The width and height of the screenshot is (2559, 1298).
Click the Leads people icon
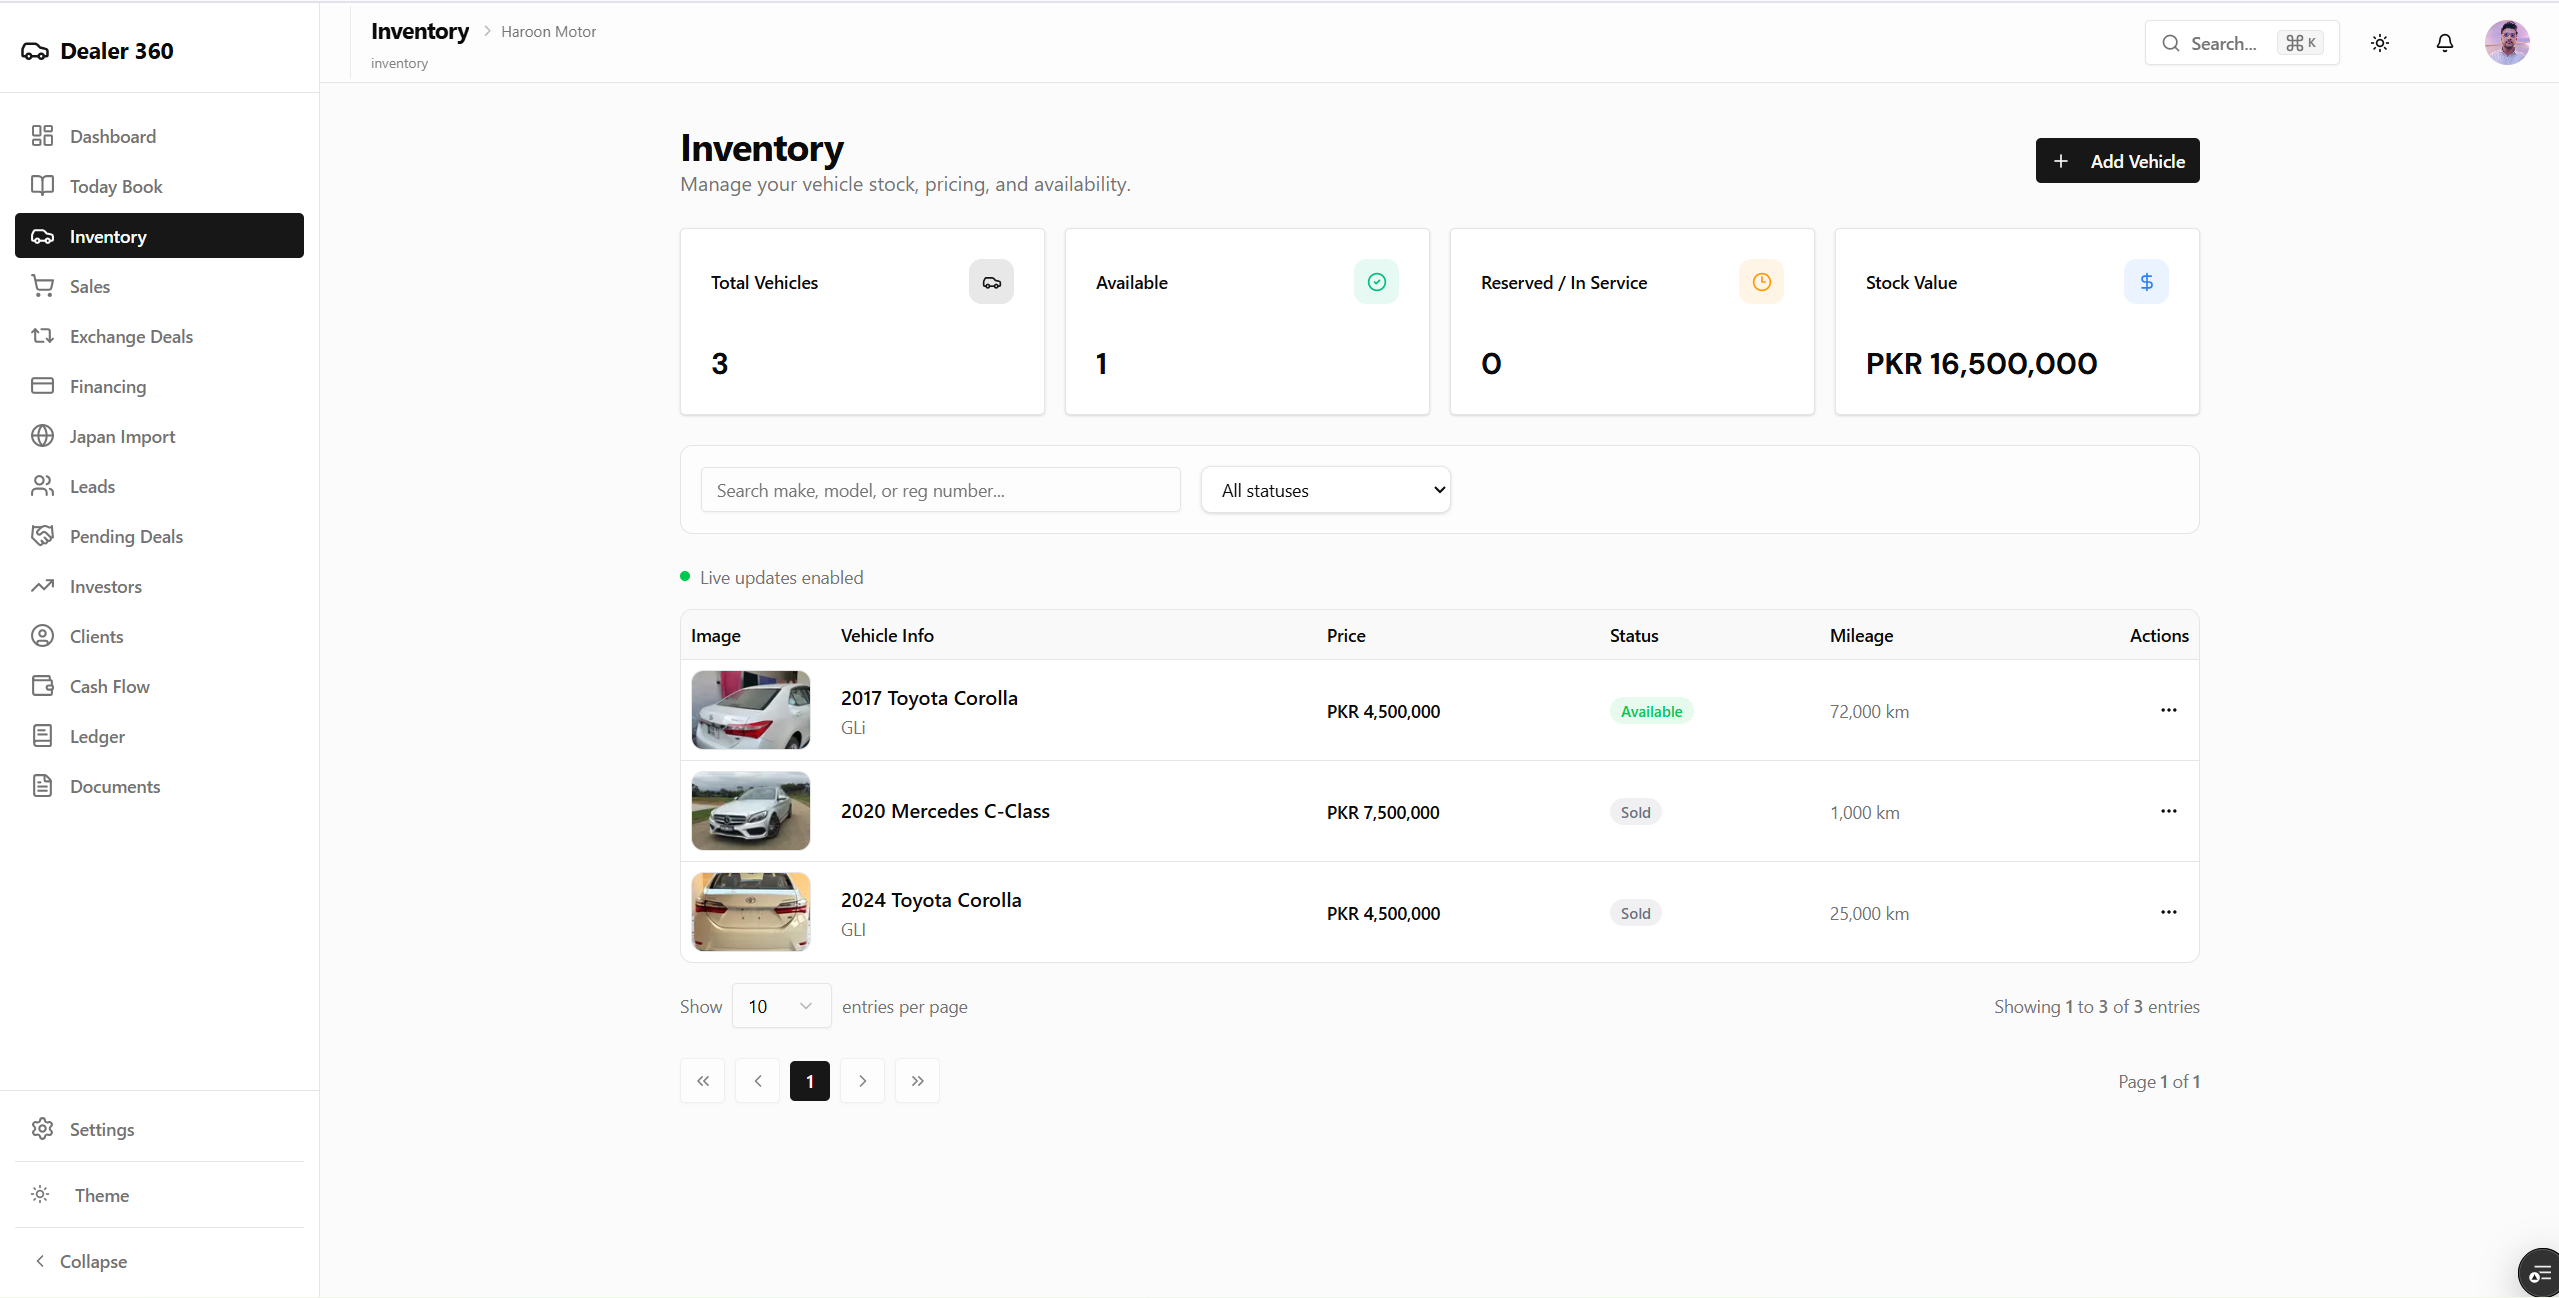click(42, 485)
